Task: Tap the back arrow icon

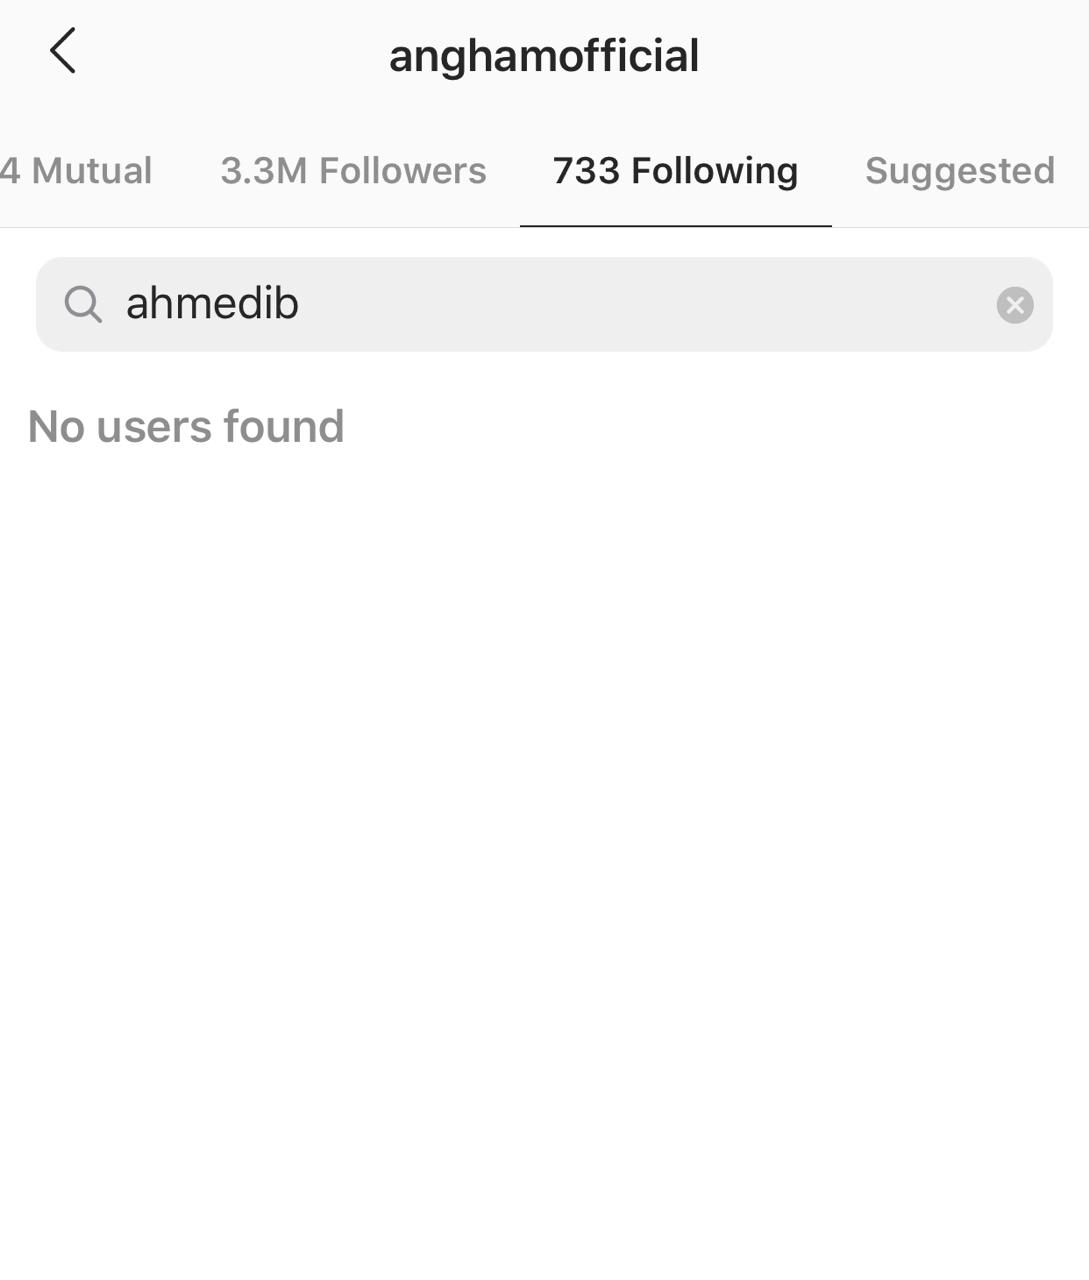Action: [63, 51]
